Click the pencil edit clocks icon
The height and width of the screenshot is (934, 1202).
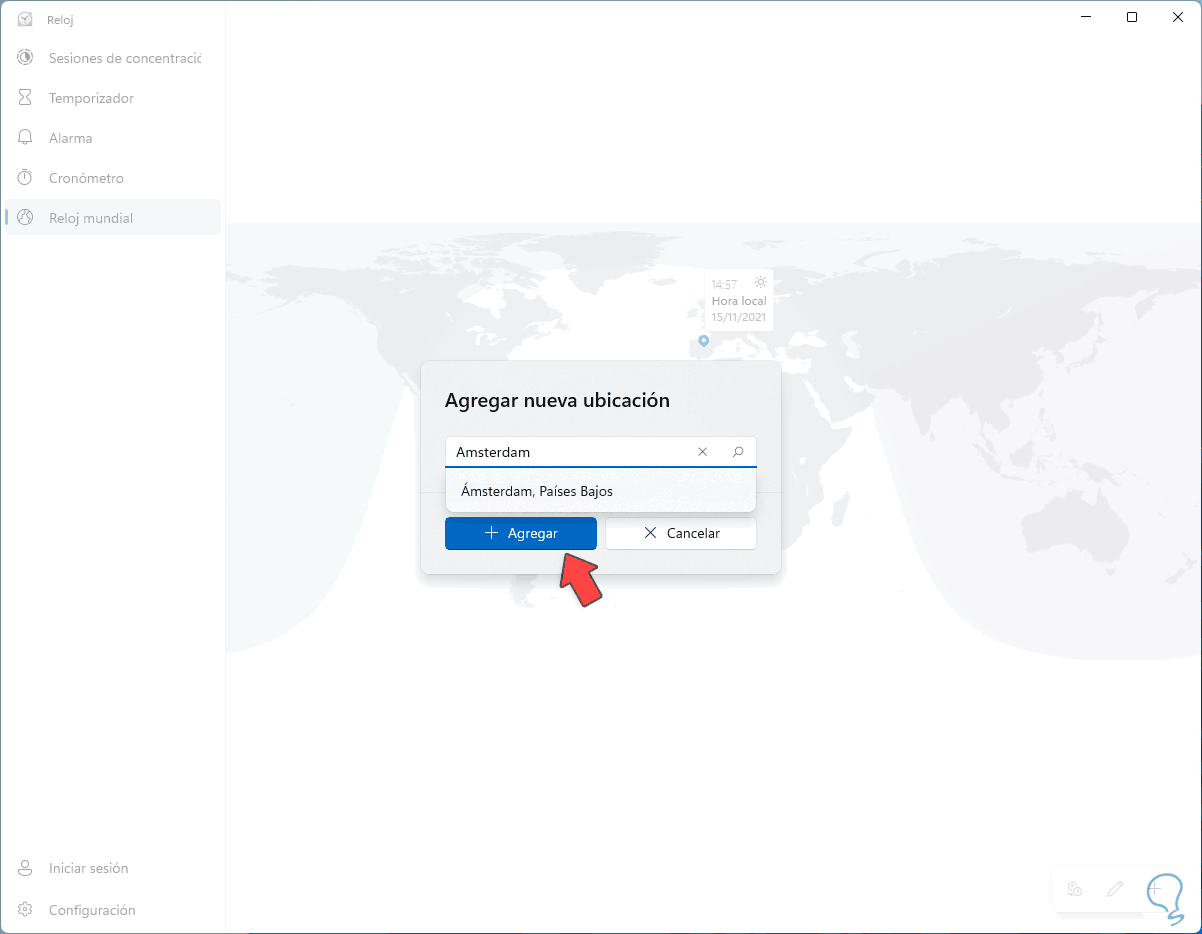point(1115,889)
